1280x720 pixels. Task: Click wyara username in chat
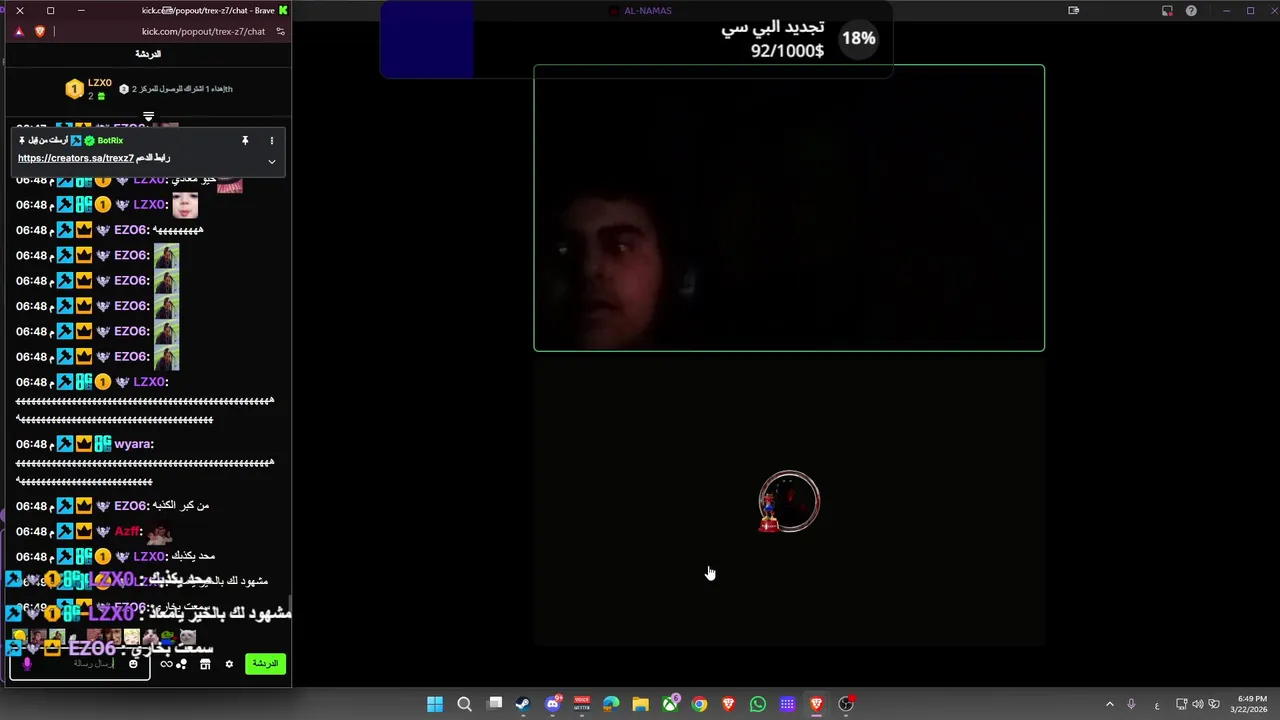click(x=132, y=444)
